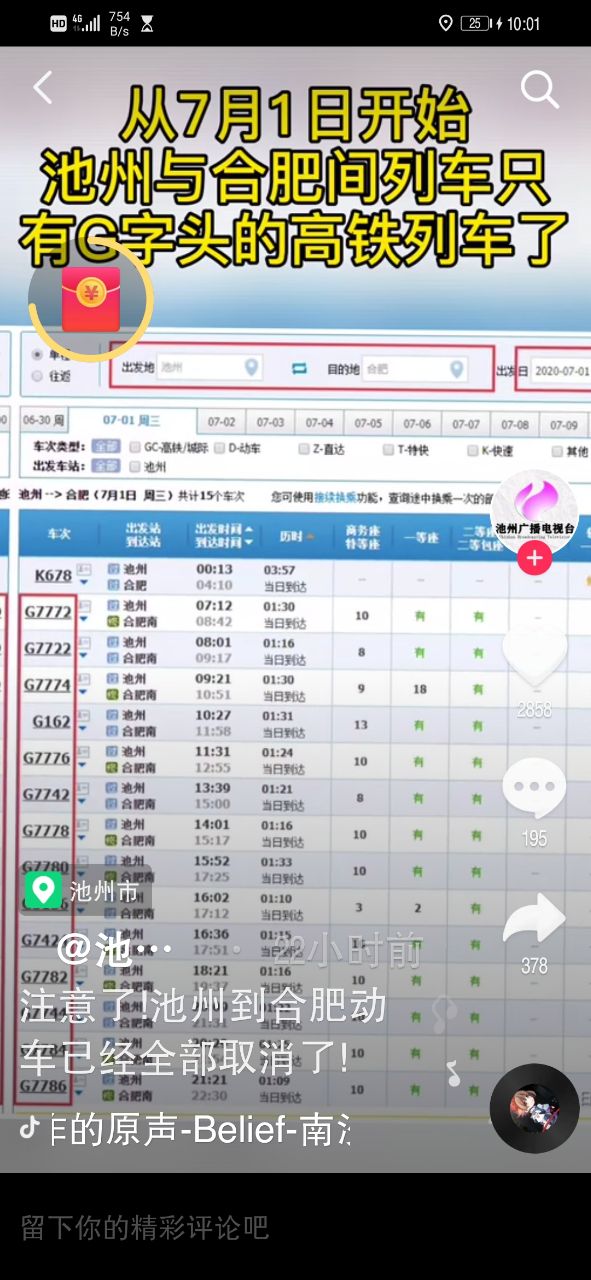Open the spinning music disc

534,1109
